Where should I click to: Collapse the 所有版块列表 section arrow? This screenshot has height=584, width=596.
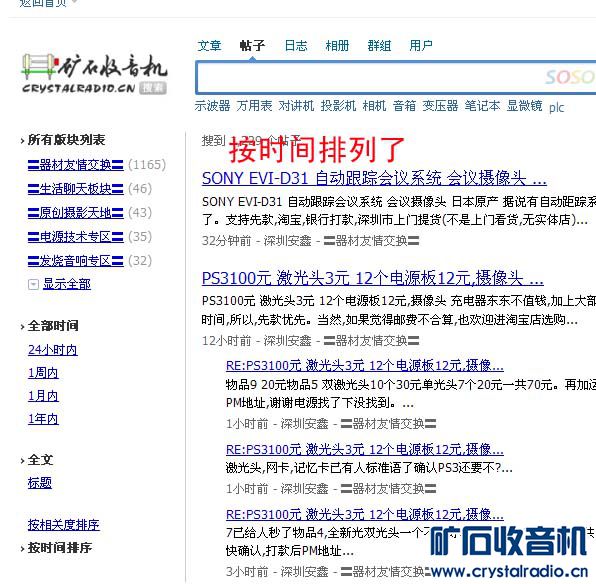22,141
